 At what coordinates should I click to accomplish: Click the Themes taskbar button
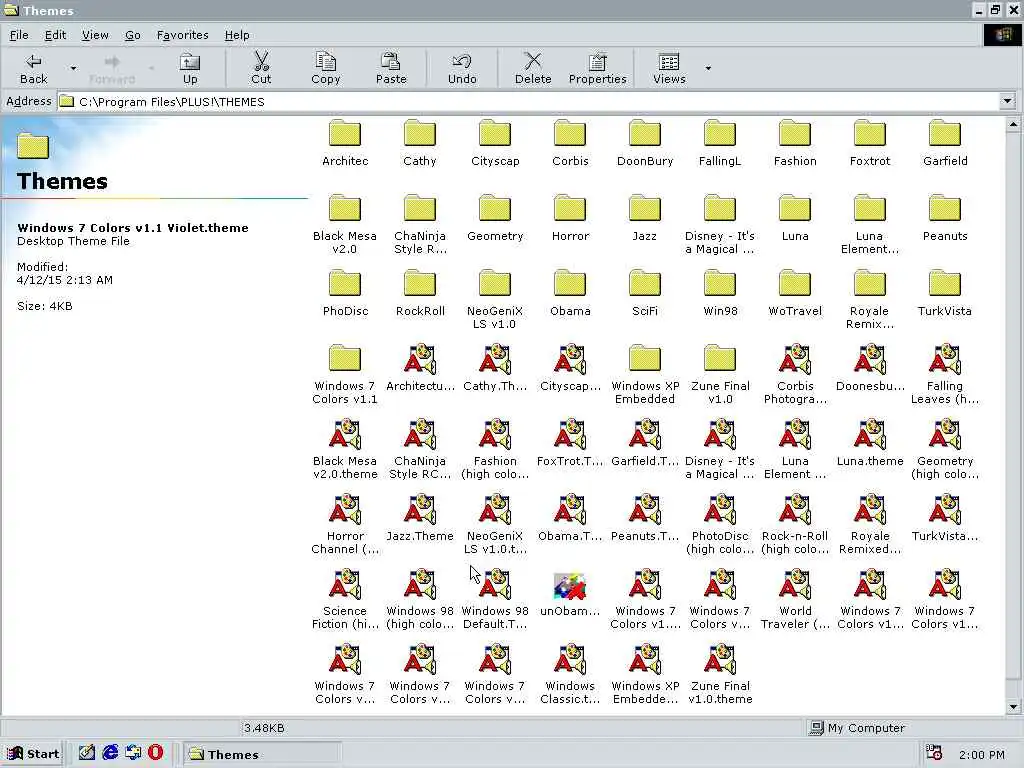click(x=261, y=754)
